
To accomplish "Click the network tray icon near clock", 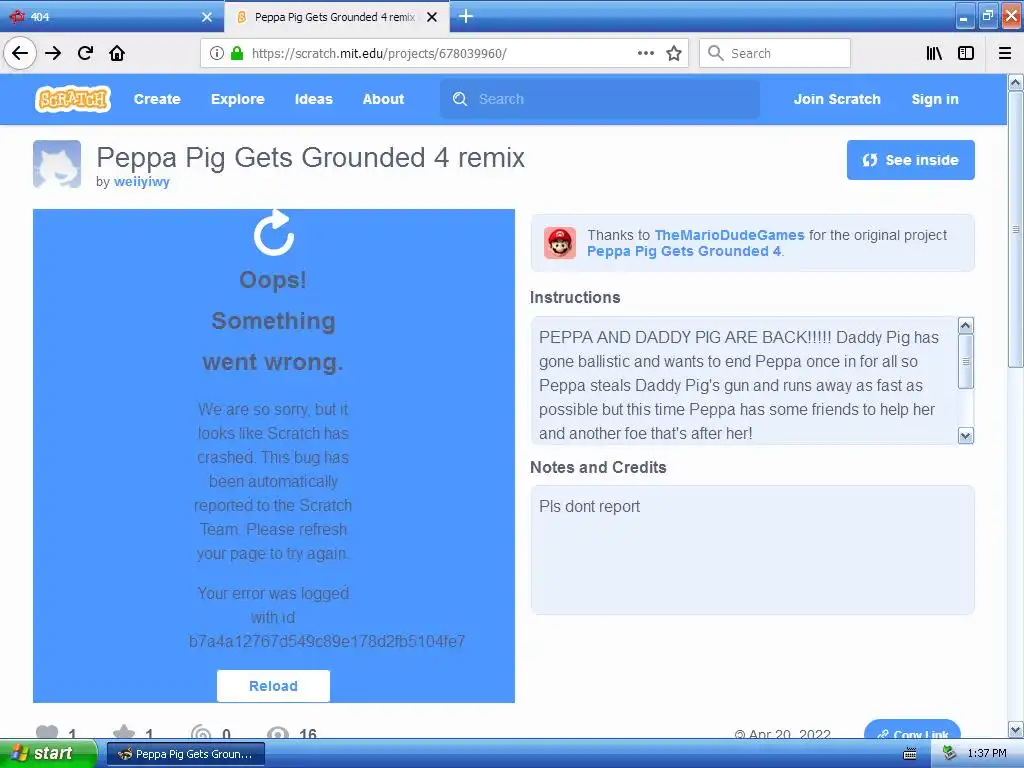I will click(949, 754).
